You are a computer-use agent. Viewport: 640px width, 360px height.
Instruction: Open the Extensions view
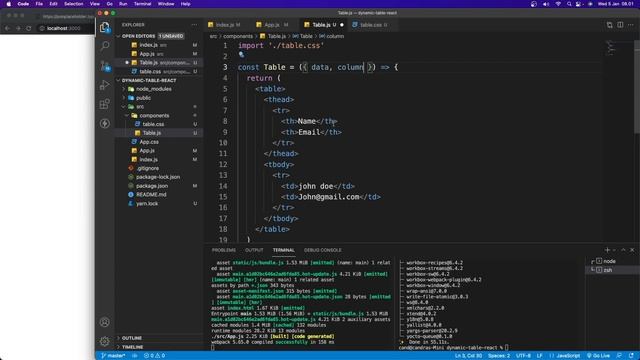point(104,104)
